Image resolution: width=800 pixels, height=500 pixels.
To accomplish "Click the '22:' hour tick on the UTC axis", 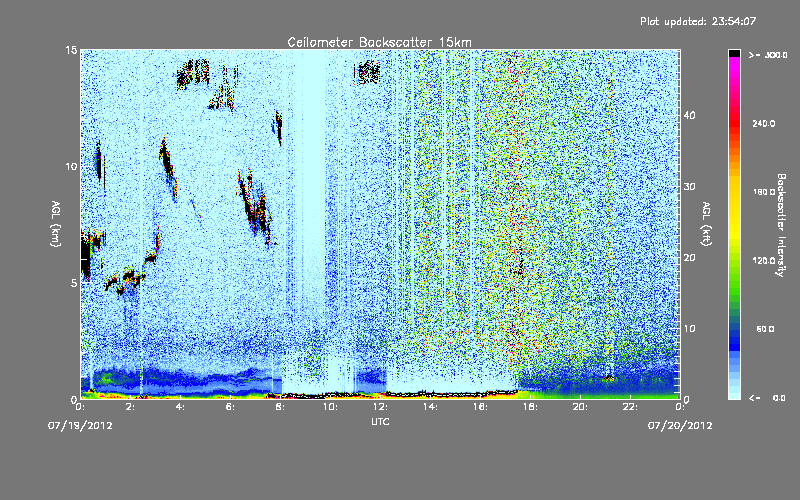I will pos(630,407).
